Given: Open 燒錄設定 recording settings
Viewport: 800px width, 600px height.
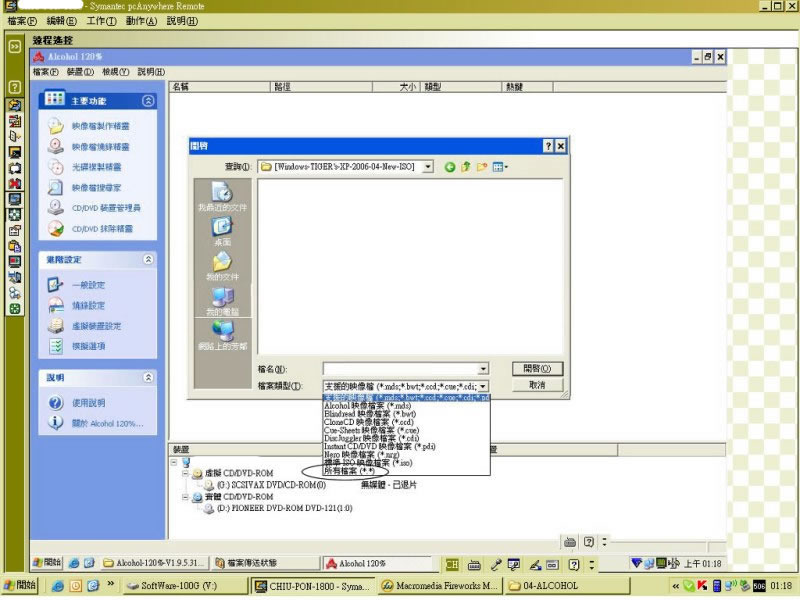Looking at the screenshot, I should click(x=88, y=306).
